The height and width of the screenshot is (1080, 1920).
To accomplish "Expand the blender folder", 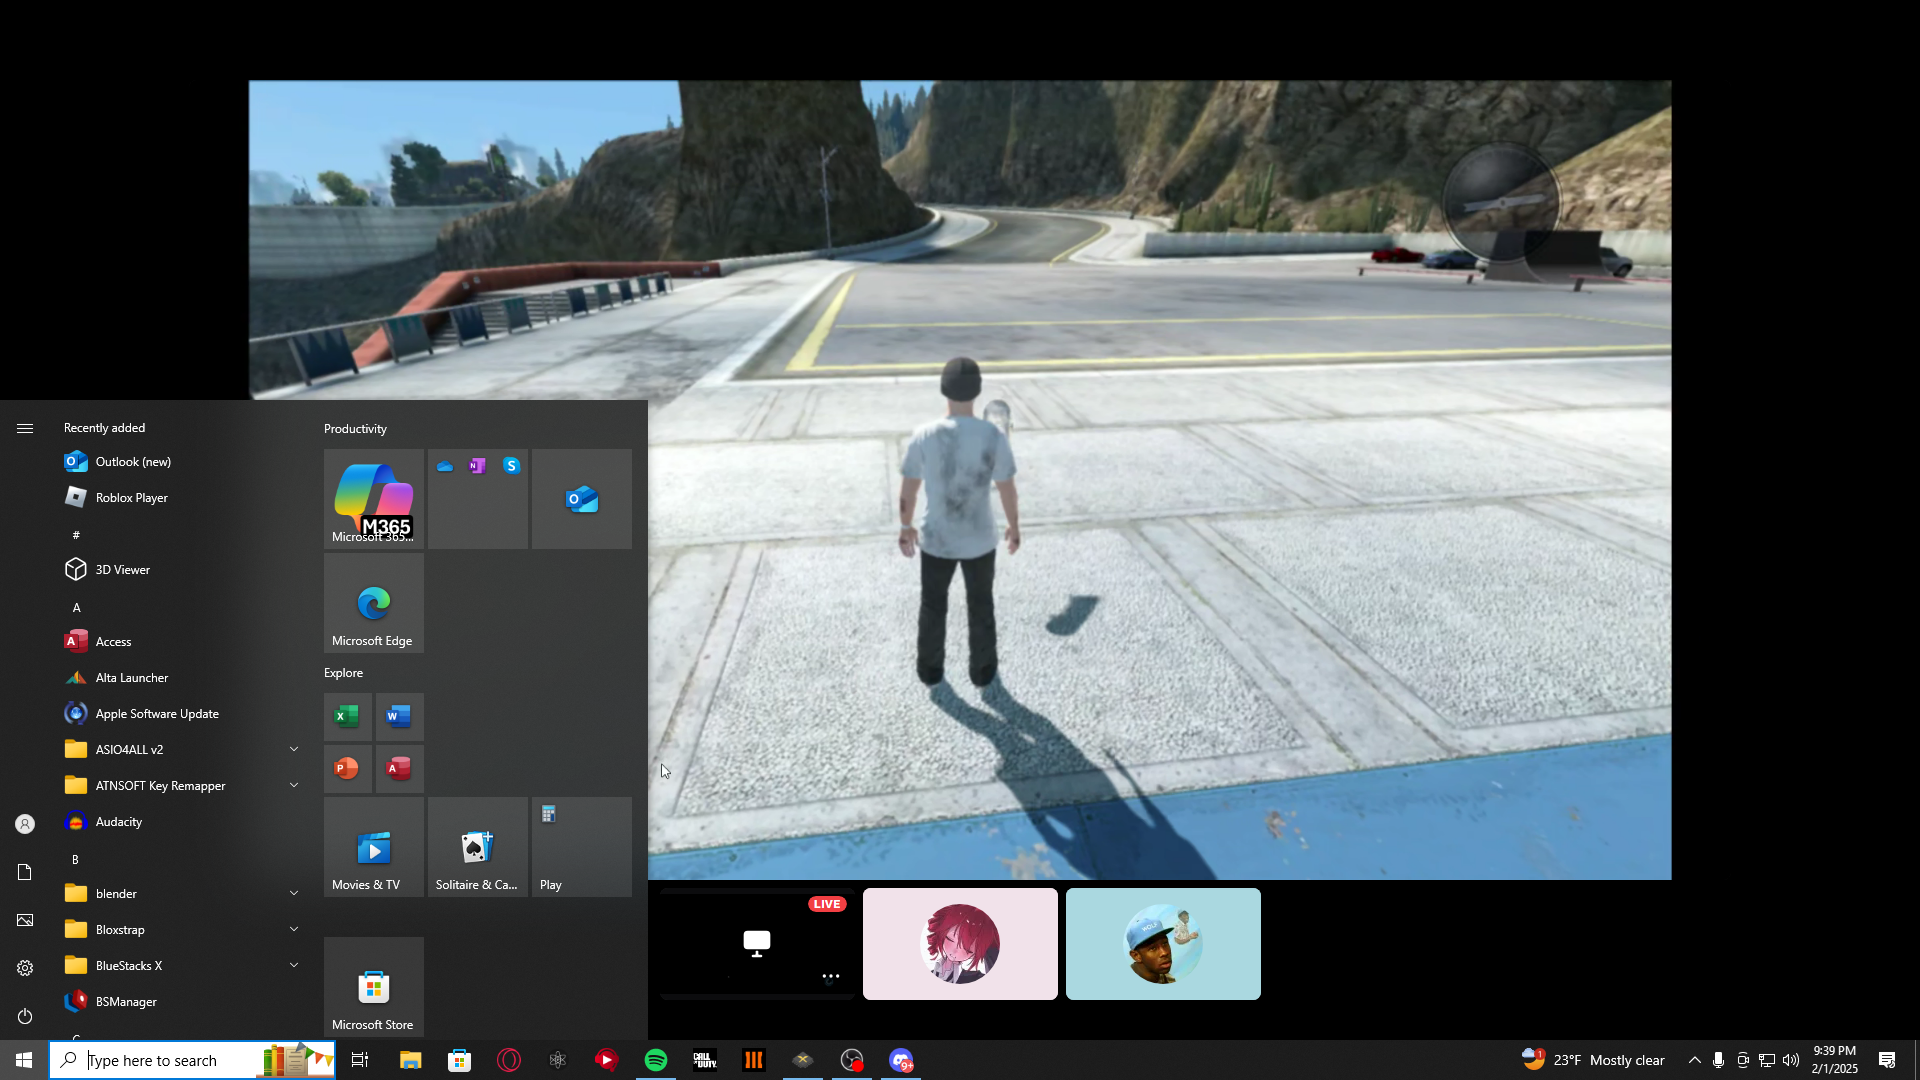I will (x=293, y=893).
